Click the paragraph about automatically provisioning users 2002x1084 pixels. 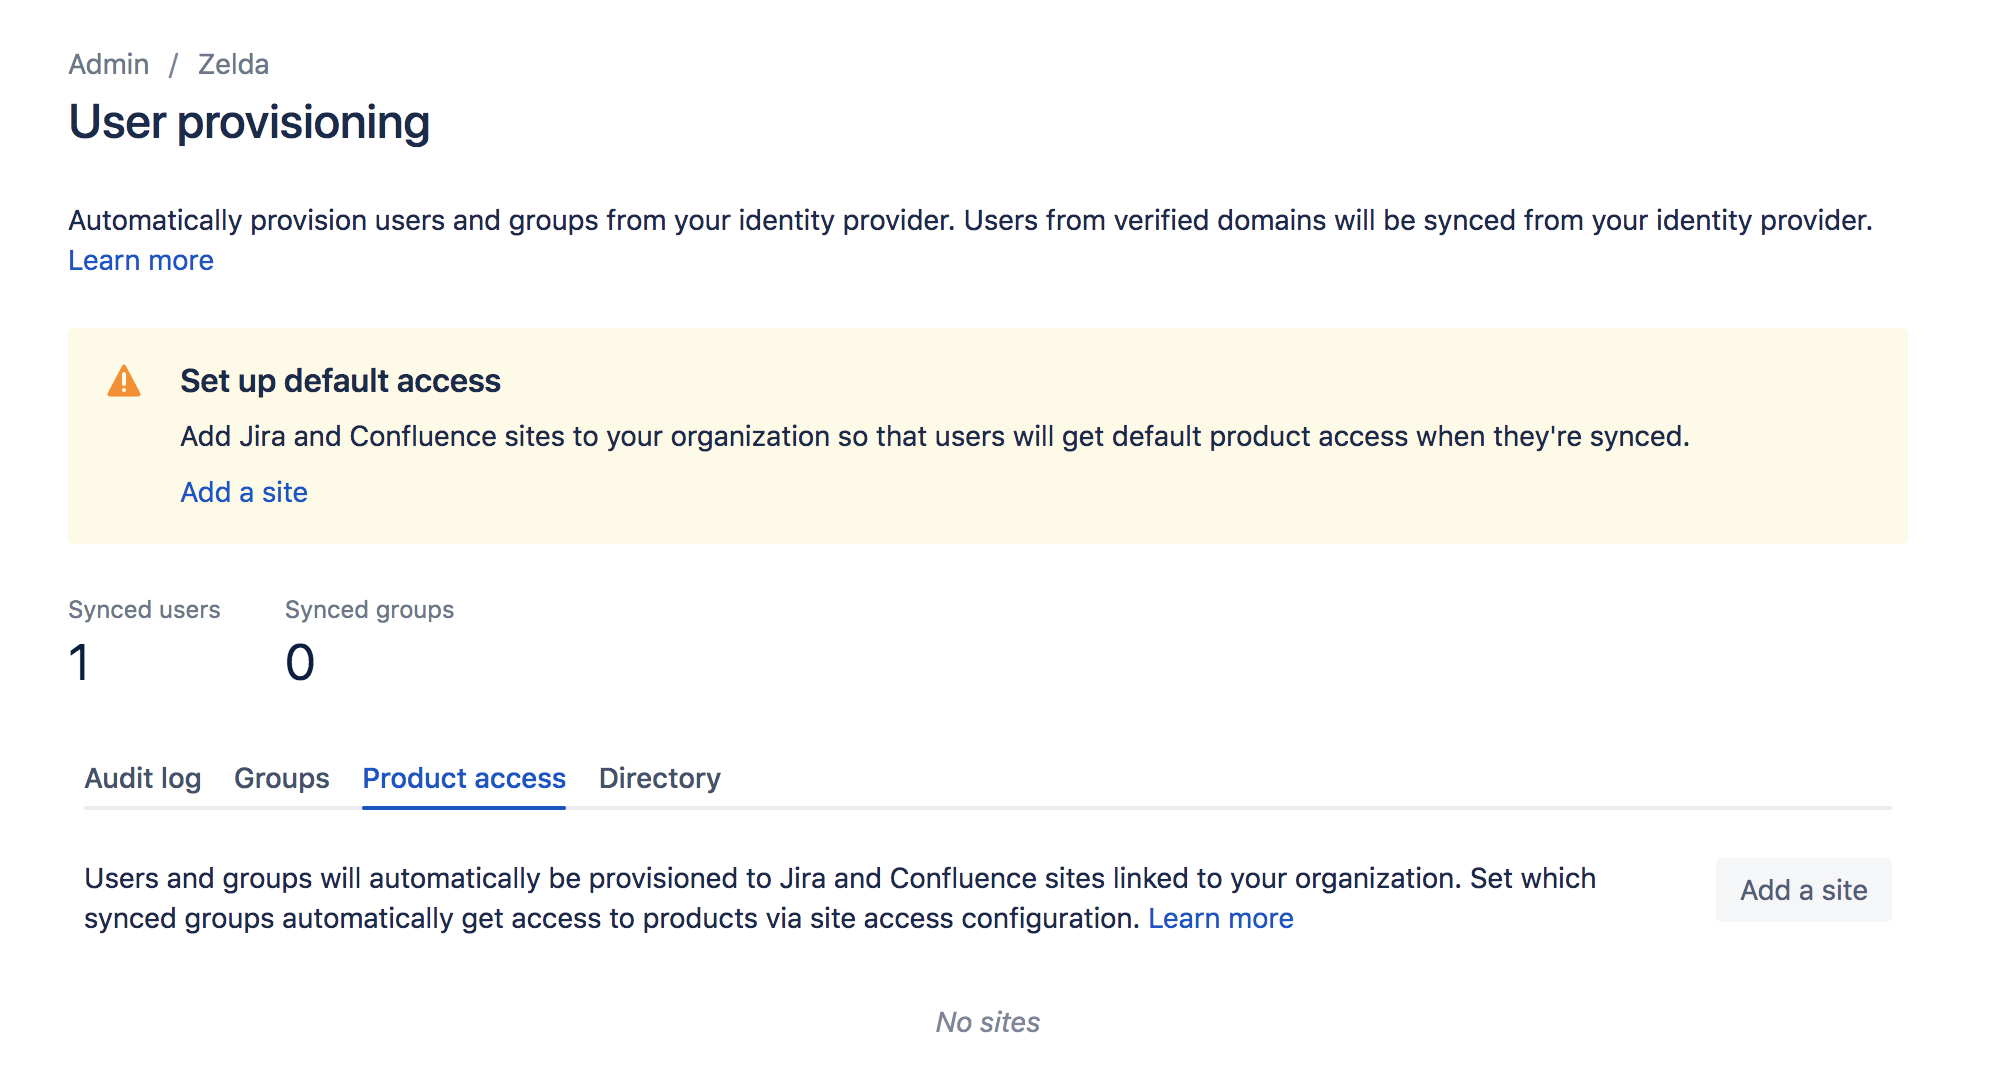coord(969,220)
